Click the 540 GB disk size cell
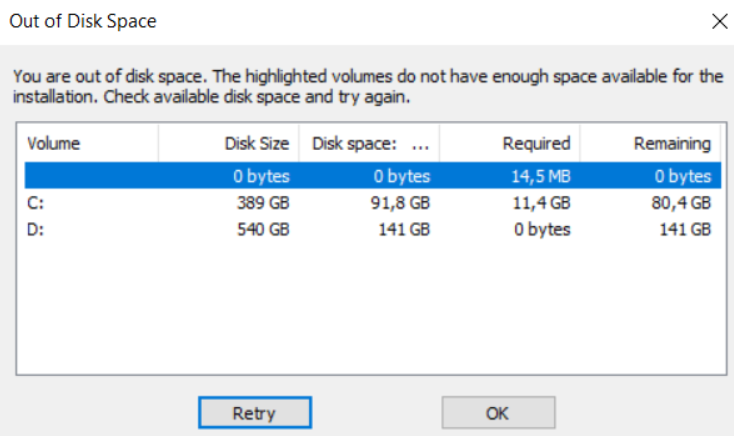 click(262, 230)
